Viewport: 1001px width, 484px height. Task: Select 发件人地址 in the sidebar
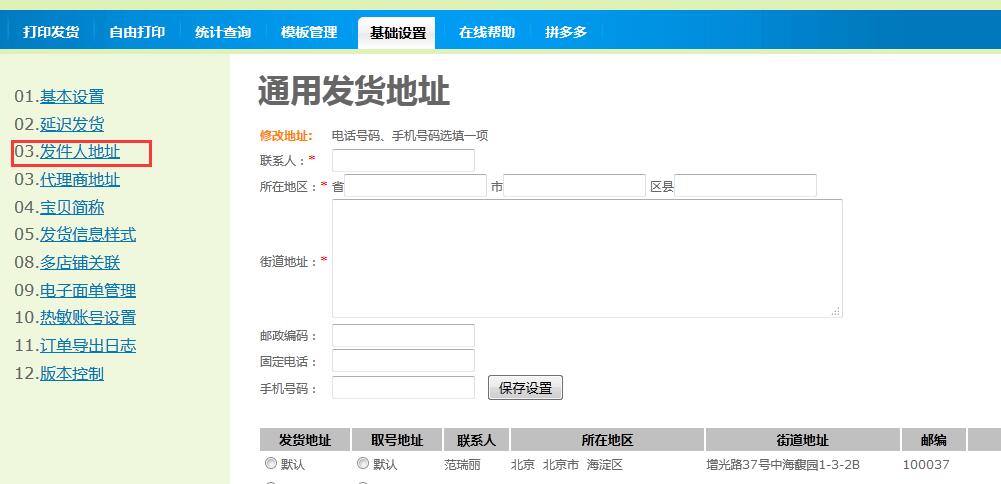coord(80,152)
